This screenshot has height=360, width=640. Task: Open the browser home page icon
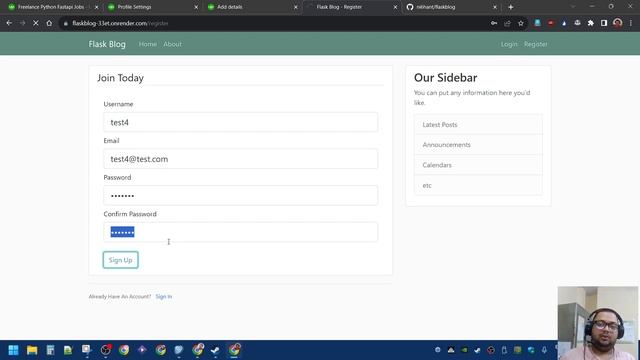(49, 23)
